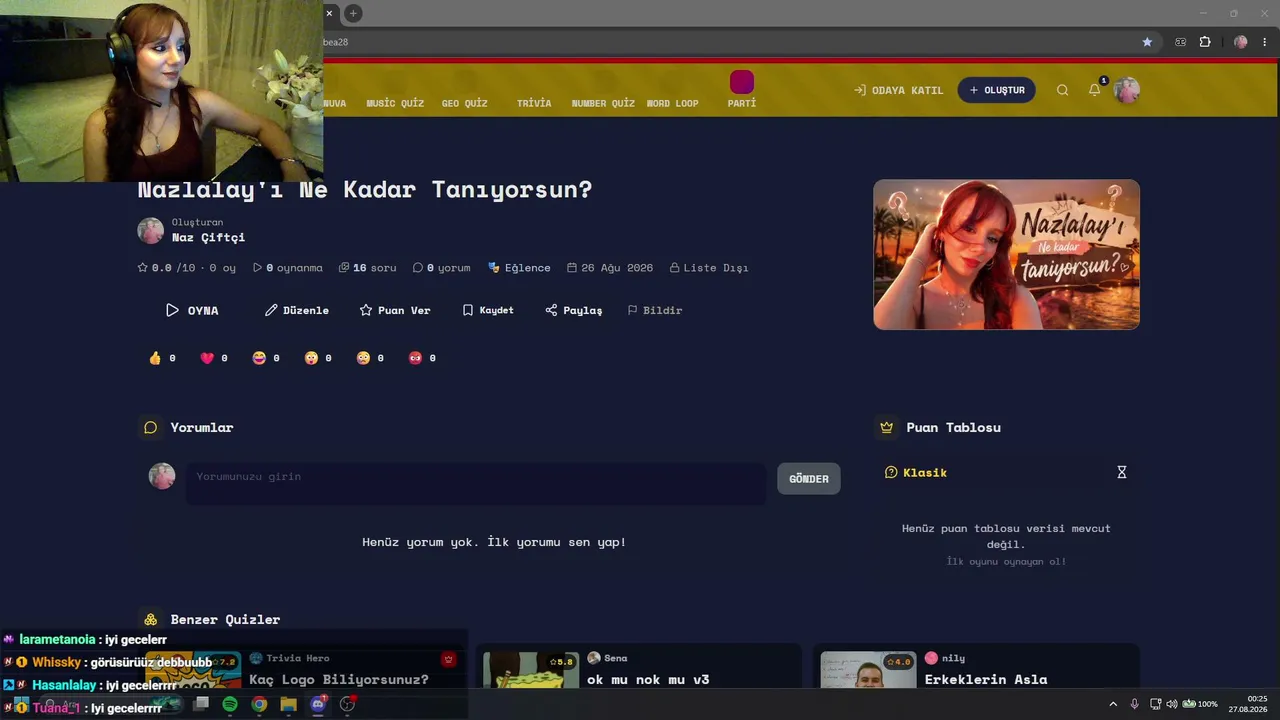Click the 'Liste Dışı' visibility label
This screenshot has height=720, width=1280.
pos(709,268)
